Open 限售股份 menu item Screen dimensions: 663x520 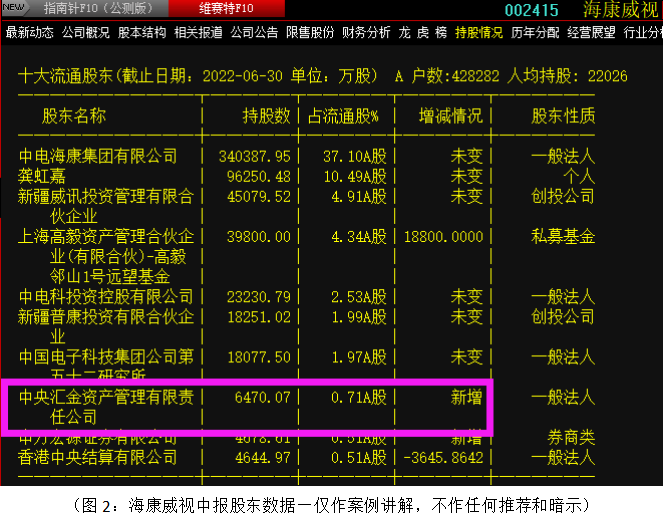[x=310, y=33]
